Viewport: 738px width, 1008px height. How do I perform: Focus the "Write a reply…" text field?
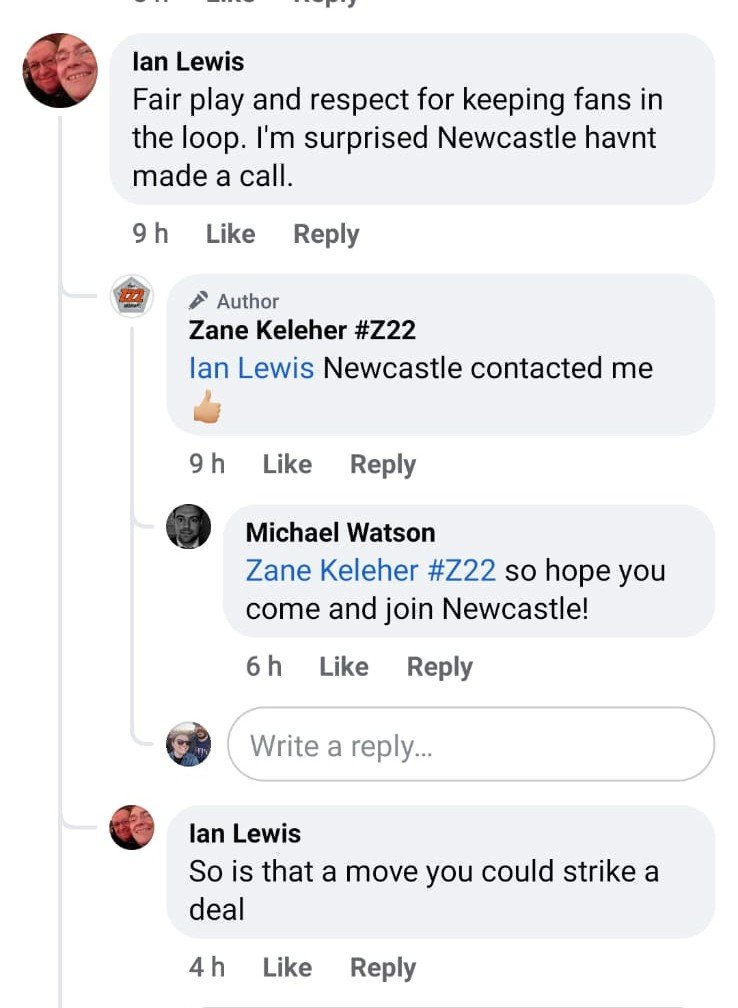(471, 745)
